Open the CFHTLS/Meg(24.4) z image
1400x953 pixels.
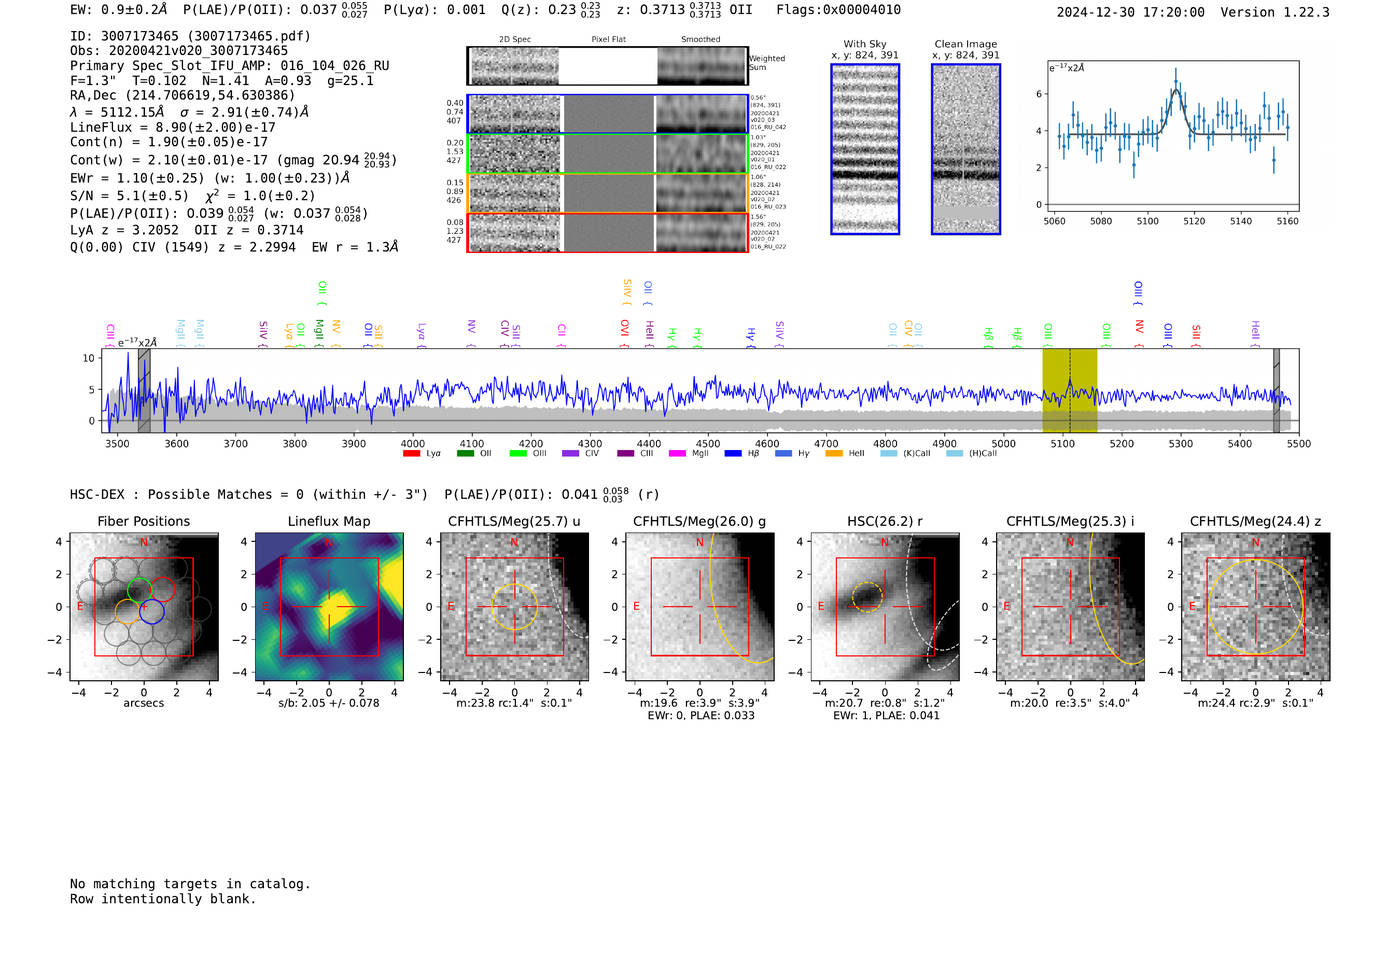(x=1256, y=606)
